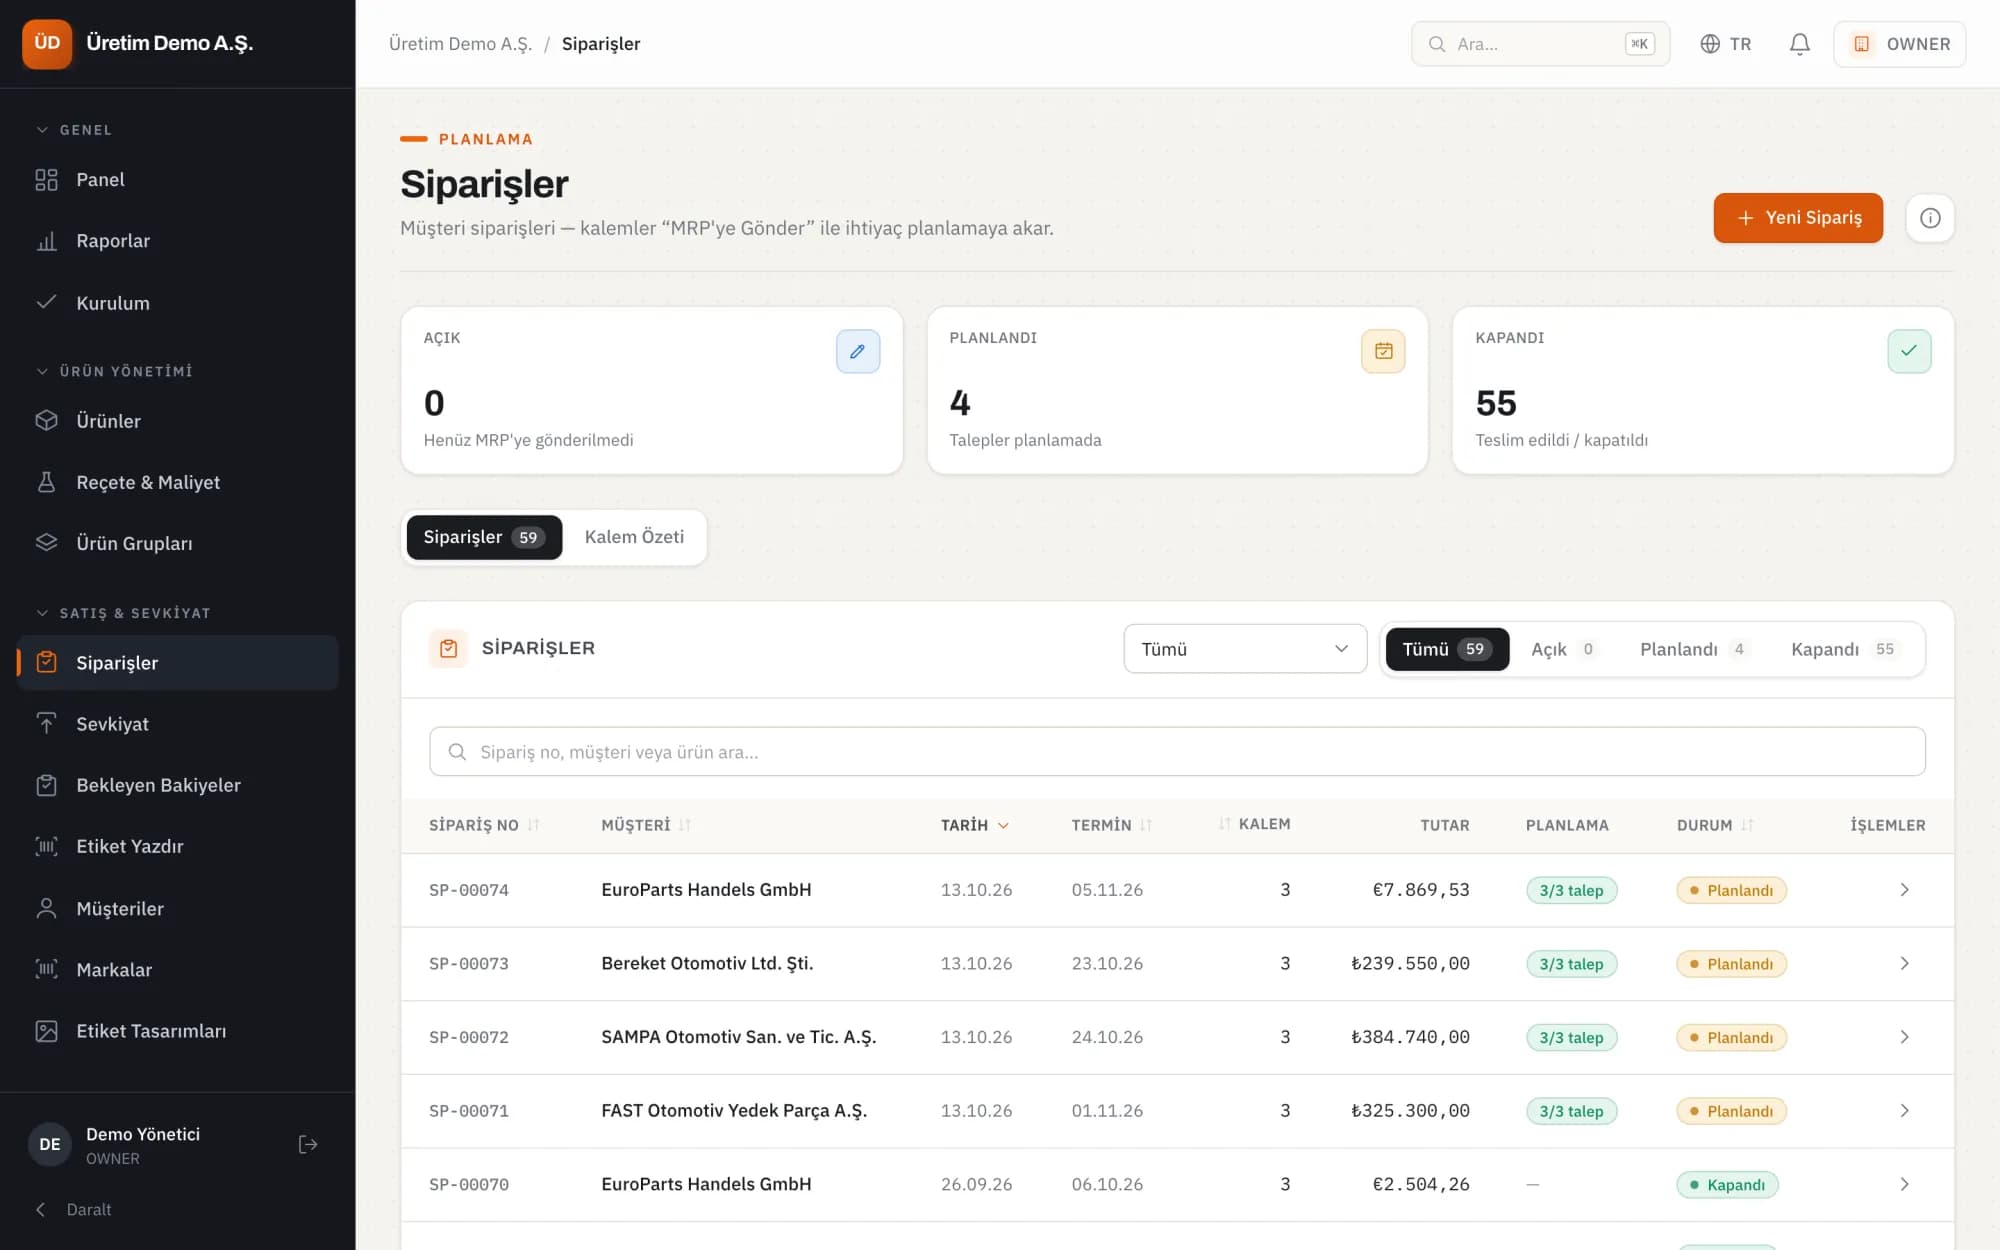This screenshot has height=1250, width=2000.
Task: Click the Sipariş no, müşteri search box
Action: coord(1177,752)
